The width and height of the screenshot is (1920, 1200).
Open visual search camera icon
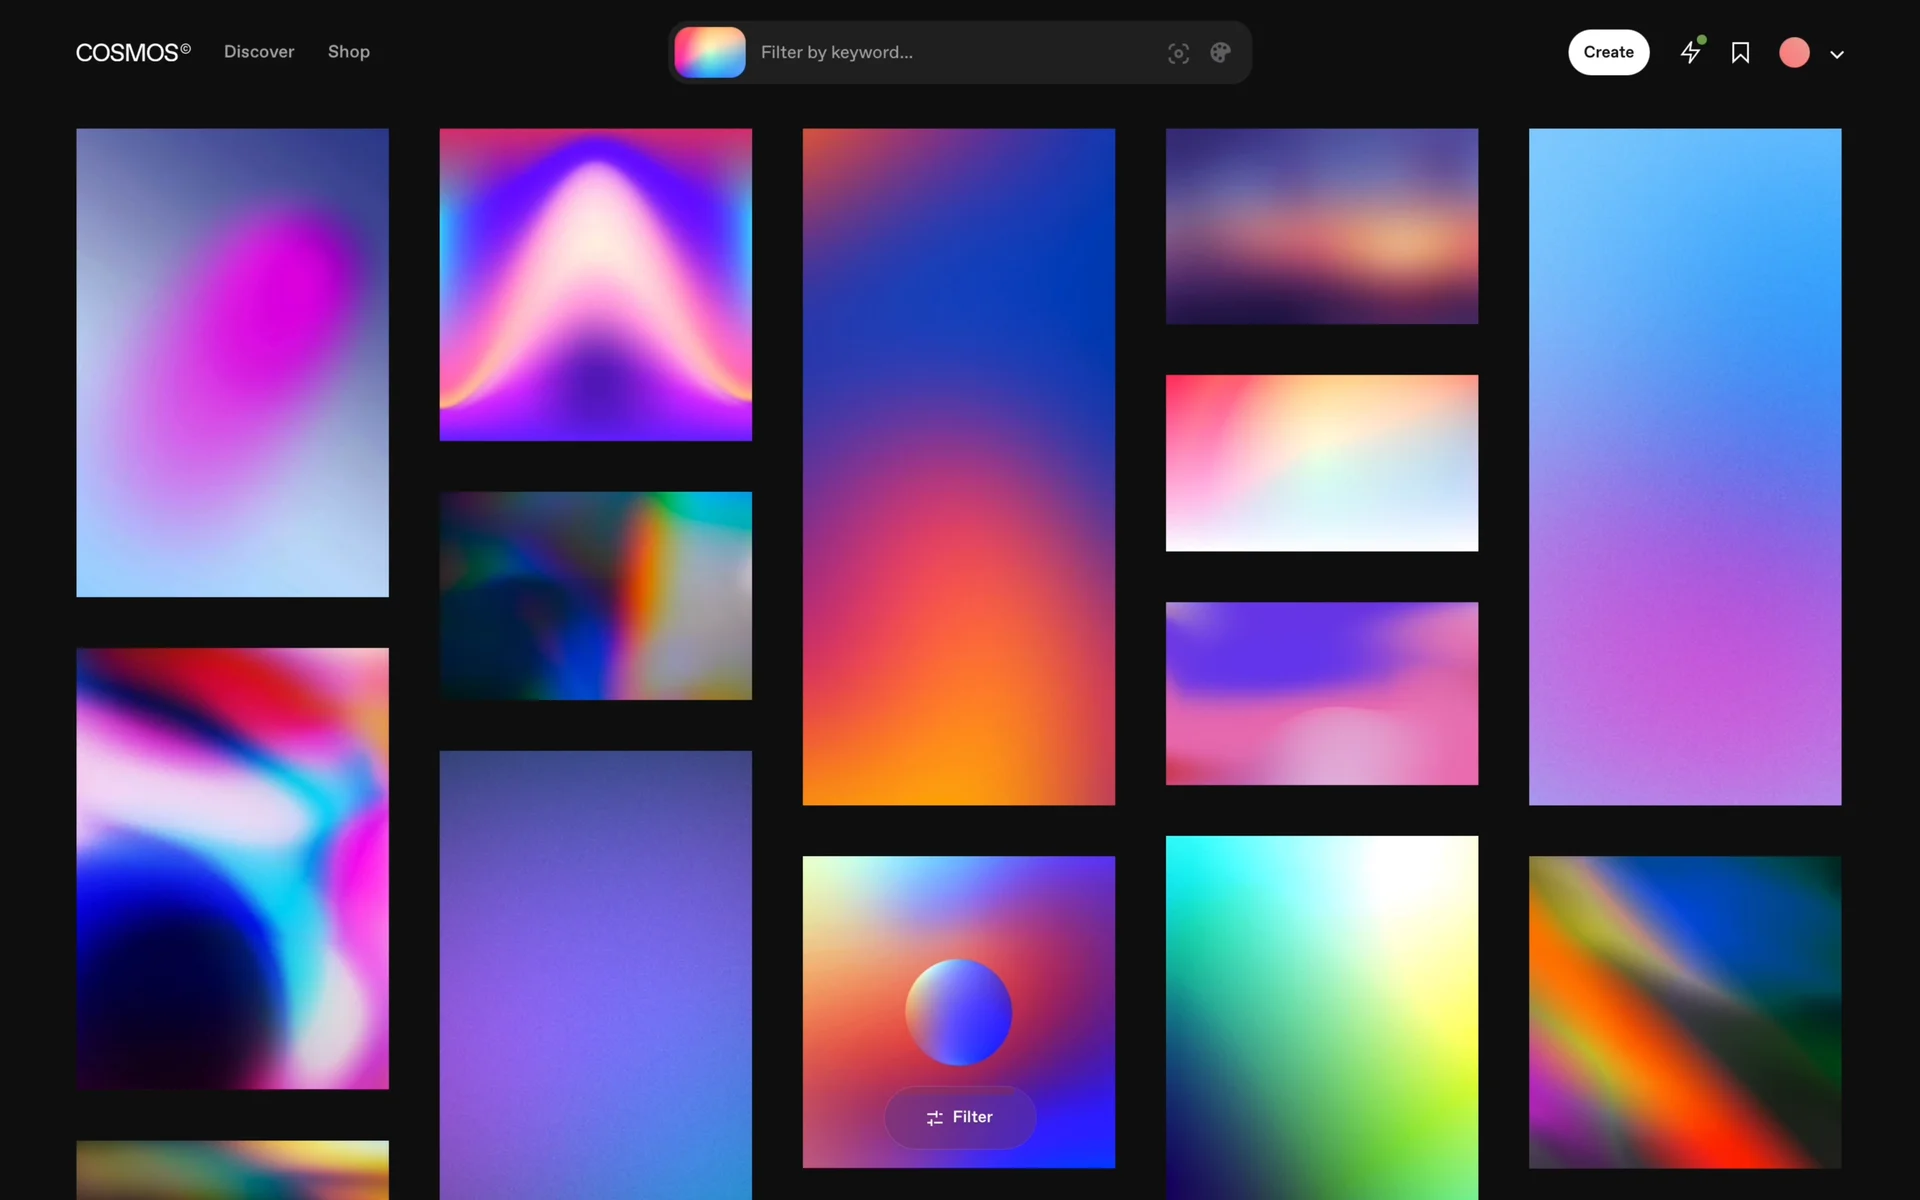tap(1178, 53)
